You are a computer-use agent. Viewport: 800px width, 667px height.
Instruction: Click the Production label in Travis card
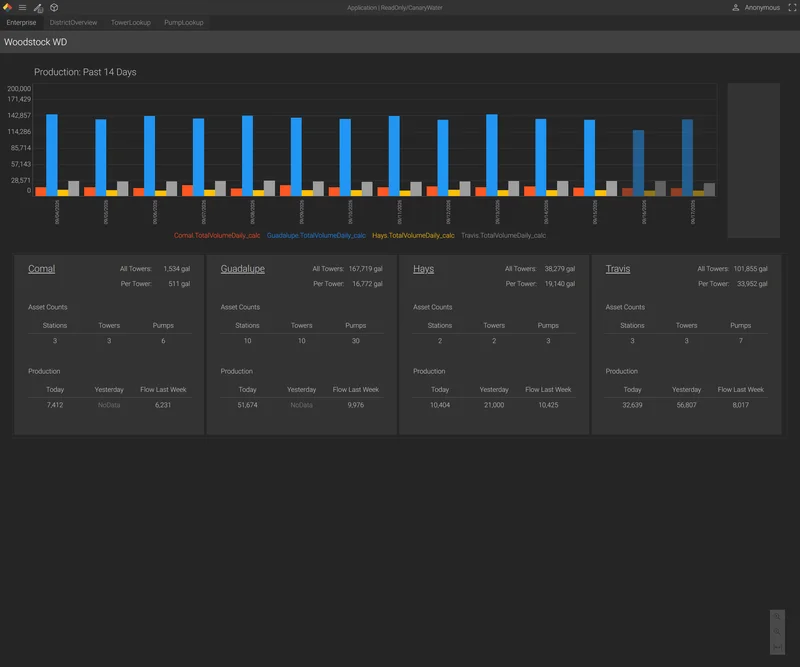tap(621, 372)
